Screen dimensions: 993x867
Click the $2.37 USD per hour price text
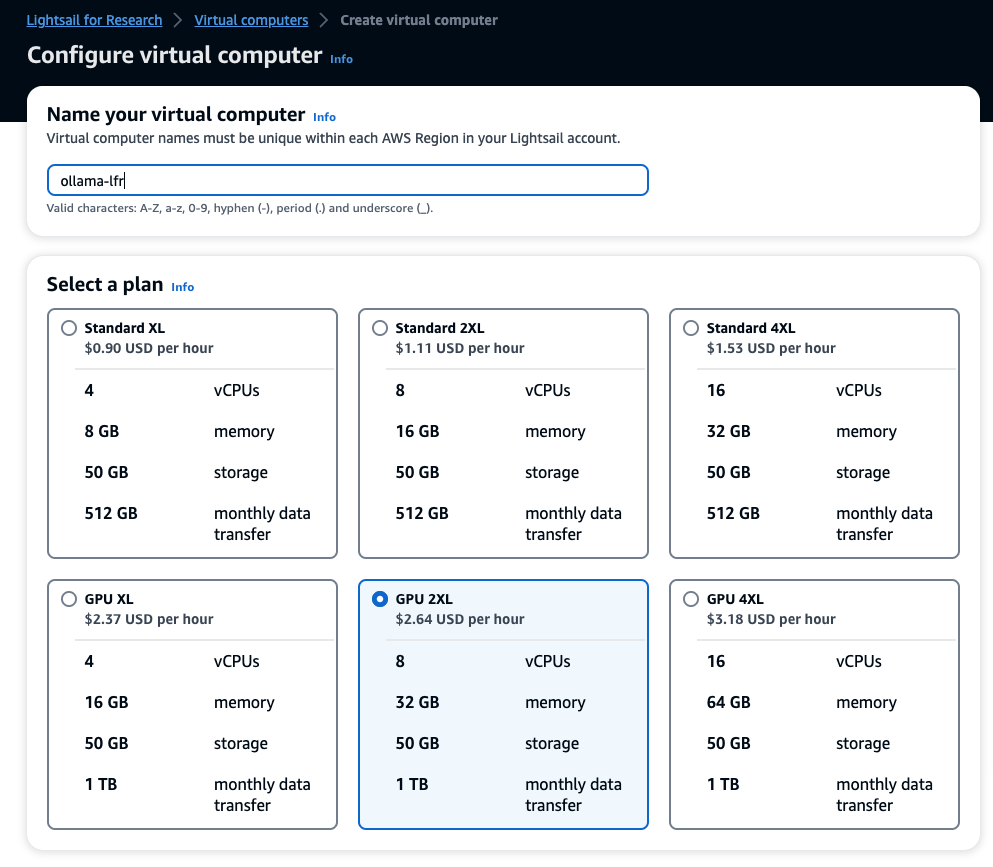click(149, 619)
